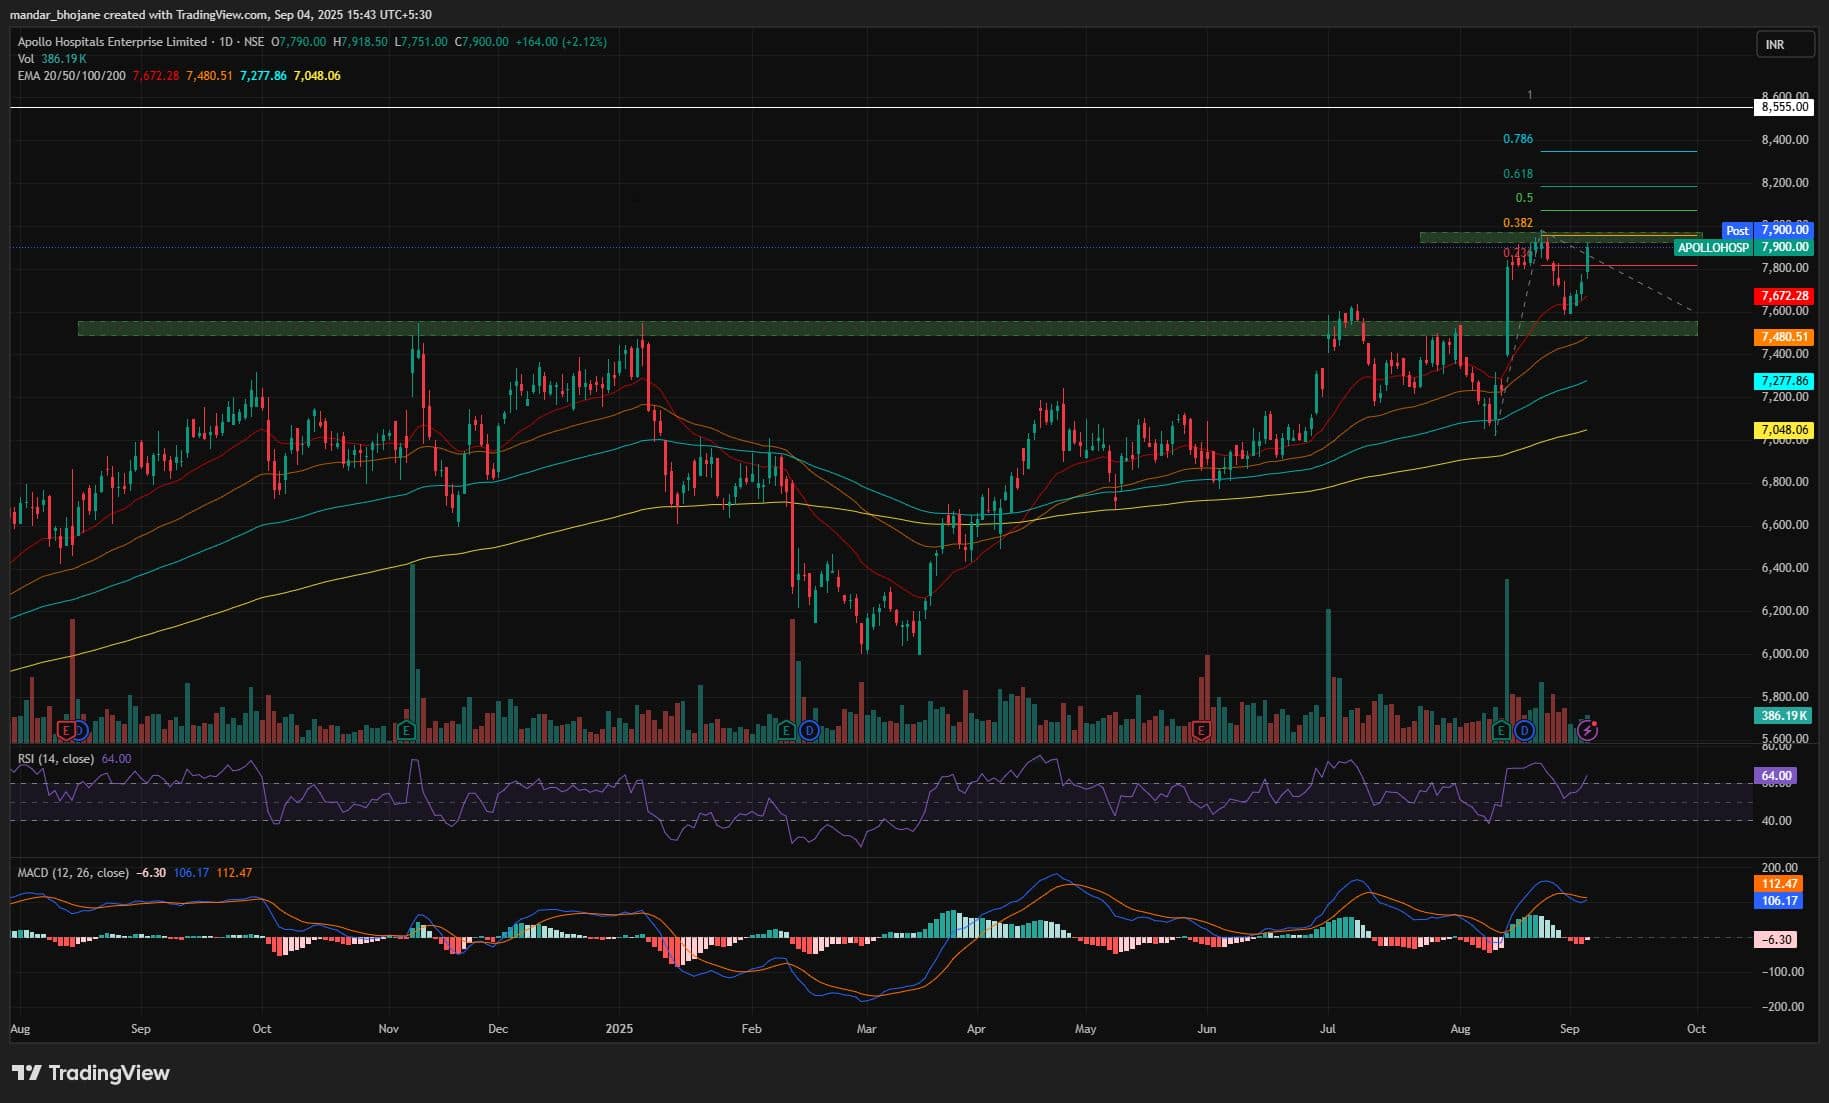
Task: Click the red 7,672.28 EMA price label
Action: click(x=1784, y=296)
